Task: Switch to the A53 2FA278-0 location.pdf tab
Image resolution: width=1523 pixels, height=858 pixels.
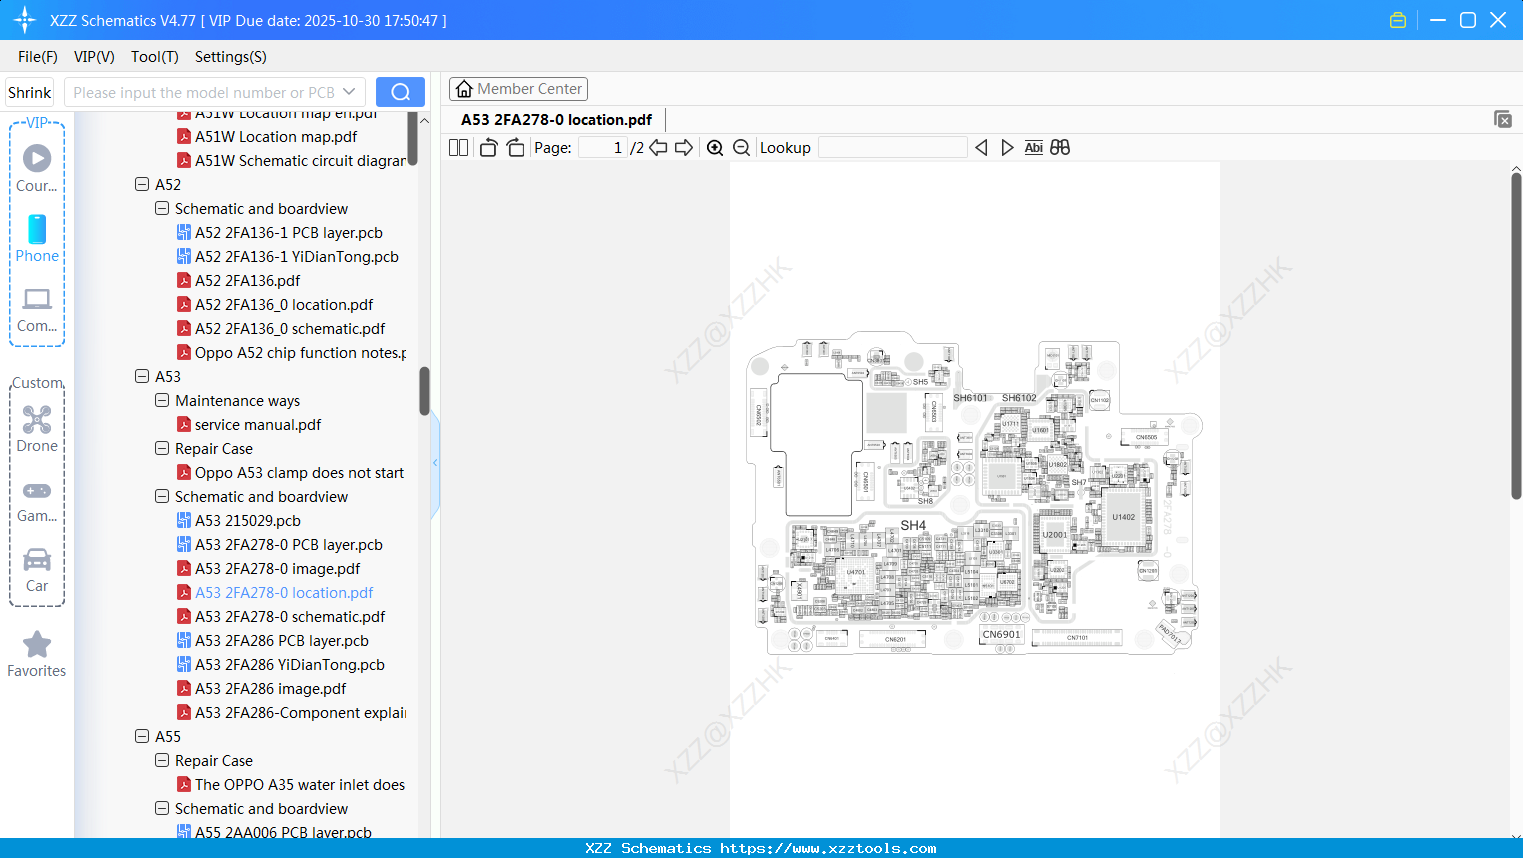Action: tap(554, 119)
